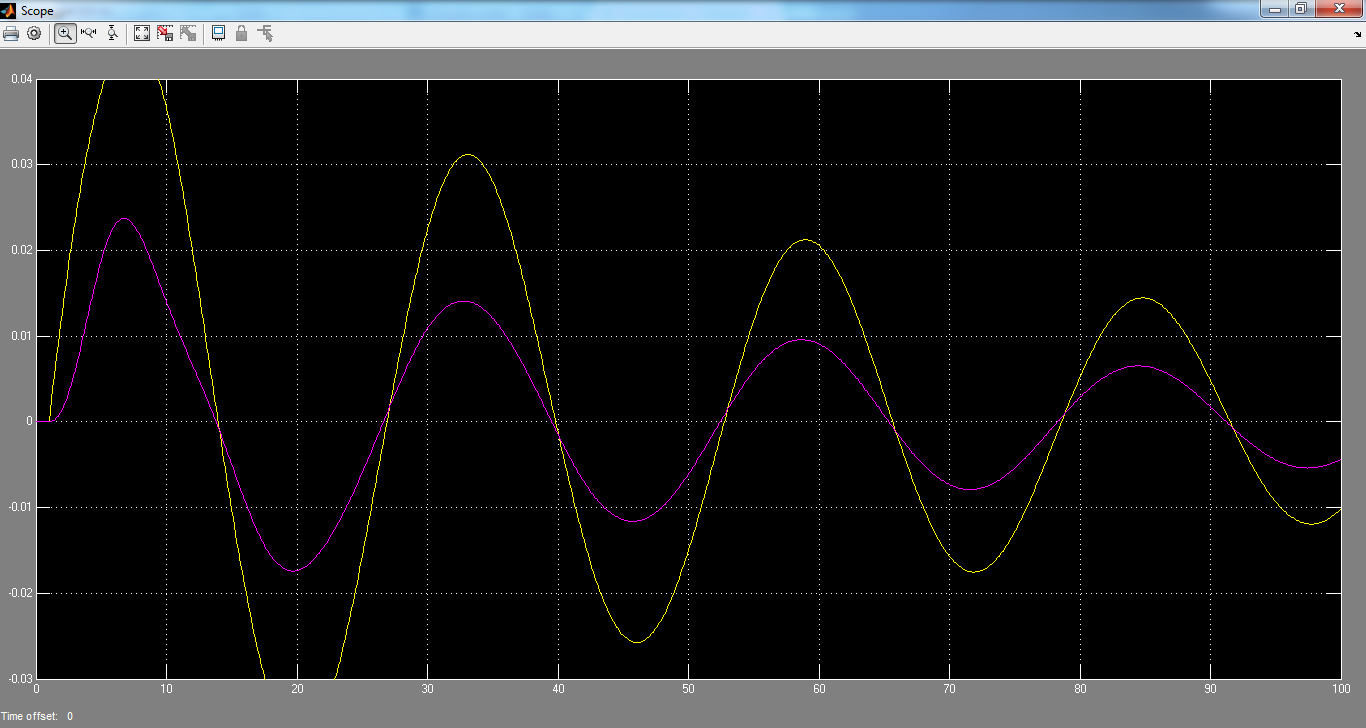Viewport: 1366px width, 728px height.
Task: Autoscale the scope axes
Action: click(x=142, y=33)
